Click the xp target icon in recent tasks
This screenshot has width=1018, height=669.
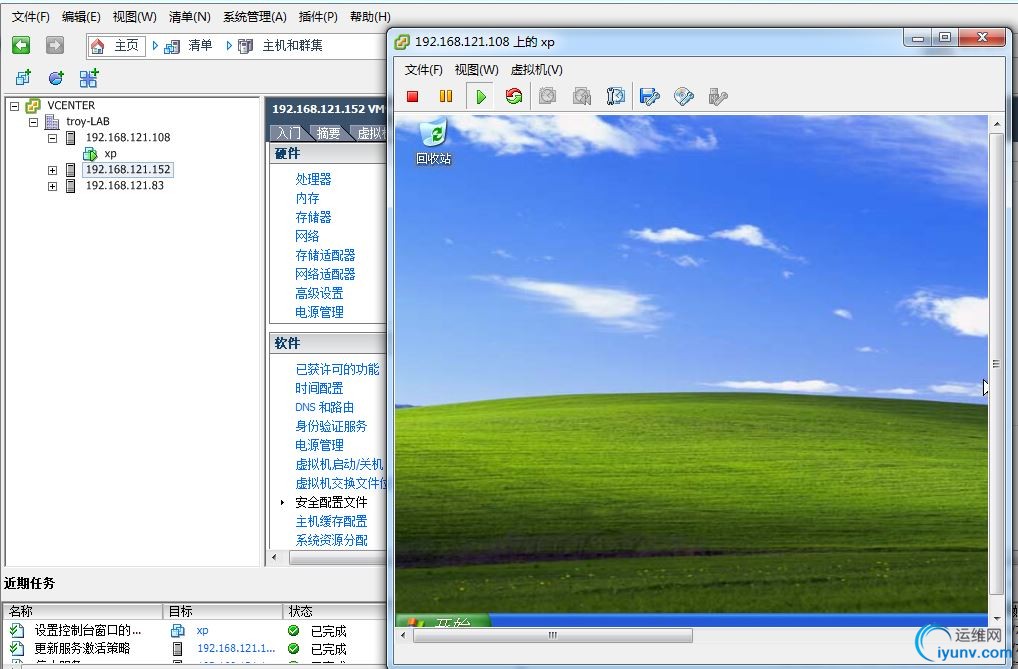point(177,630)
